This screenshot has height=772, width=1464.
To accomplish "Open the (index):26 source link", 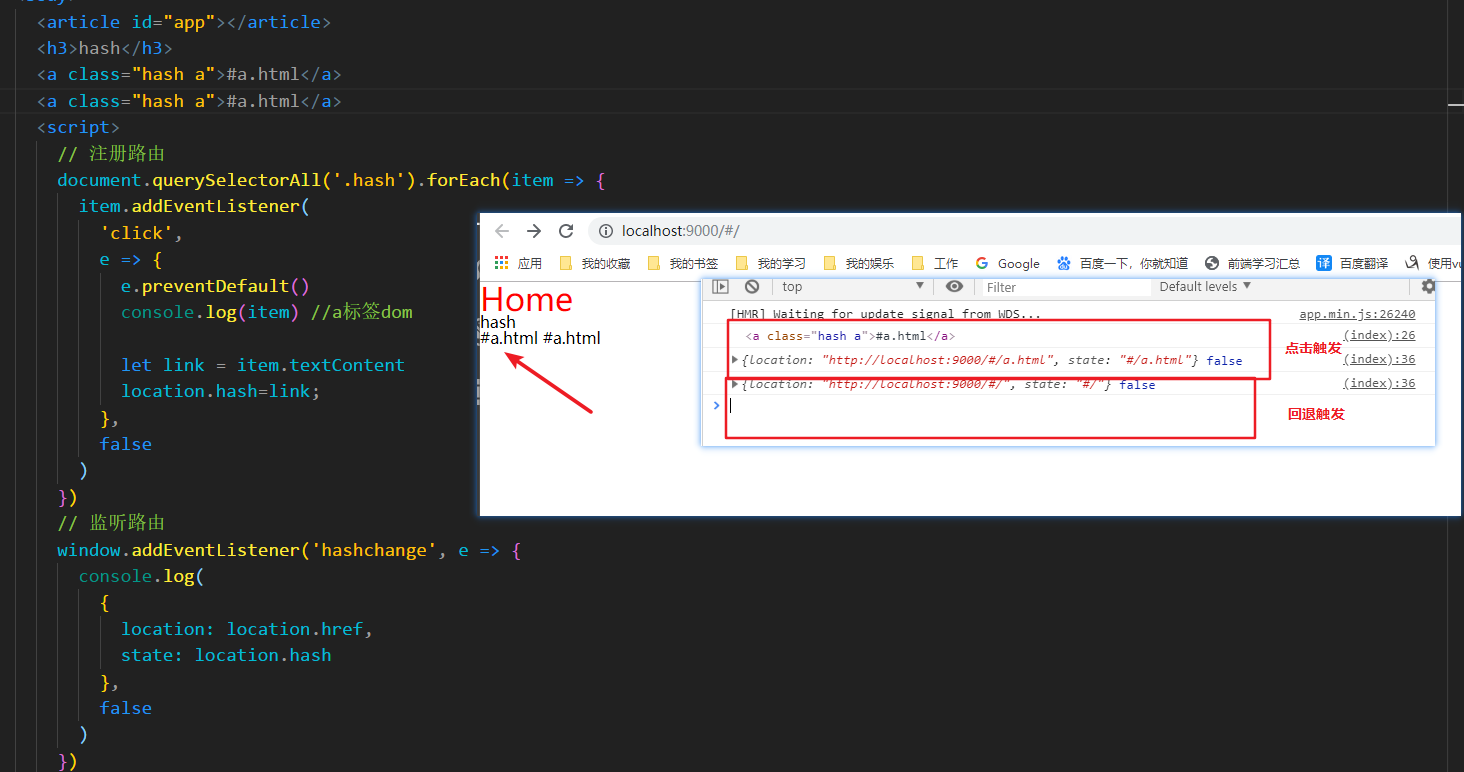I will pos(1379,336).
